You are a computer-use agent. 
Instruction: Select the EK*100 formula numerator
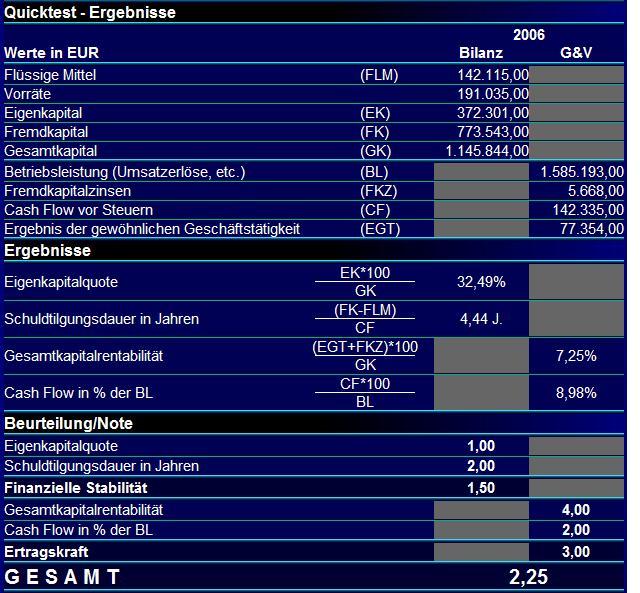365,273
